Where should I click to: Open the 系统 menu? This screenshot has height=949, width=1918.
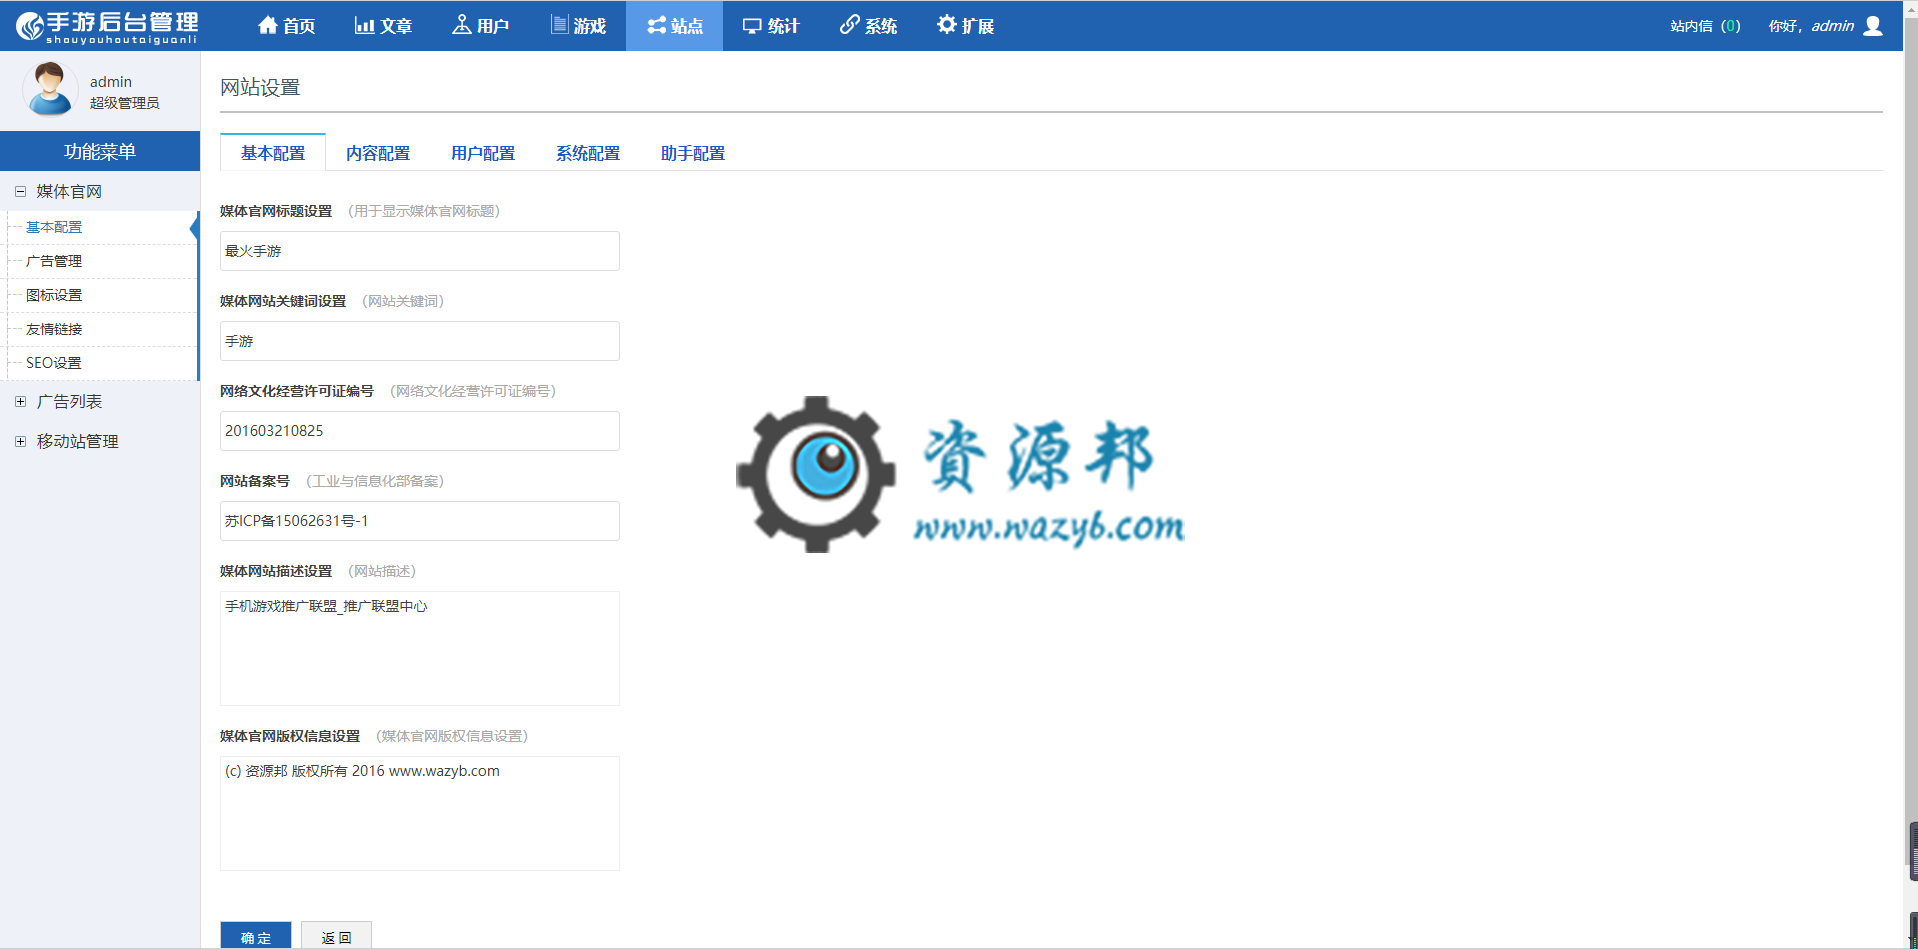868,25
